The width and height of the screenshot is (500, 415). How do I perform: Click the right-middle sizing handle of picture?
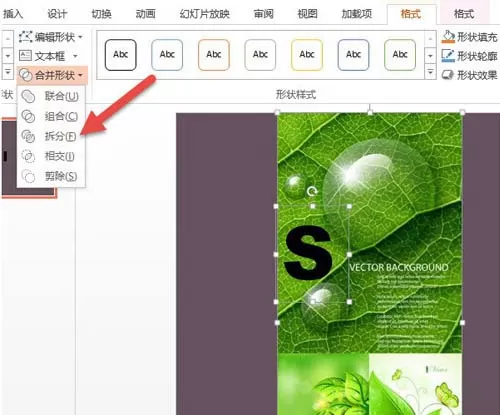click(462, 323)
